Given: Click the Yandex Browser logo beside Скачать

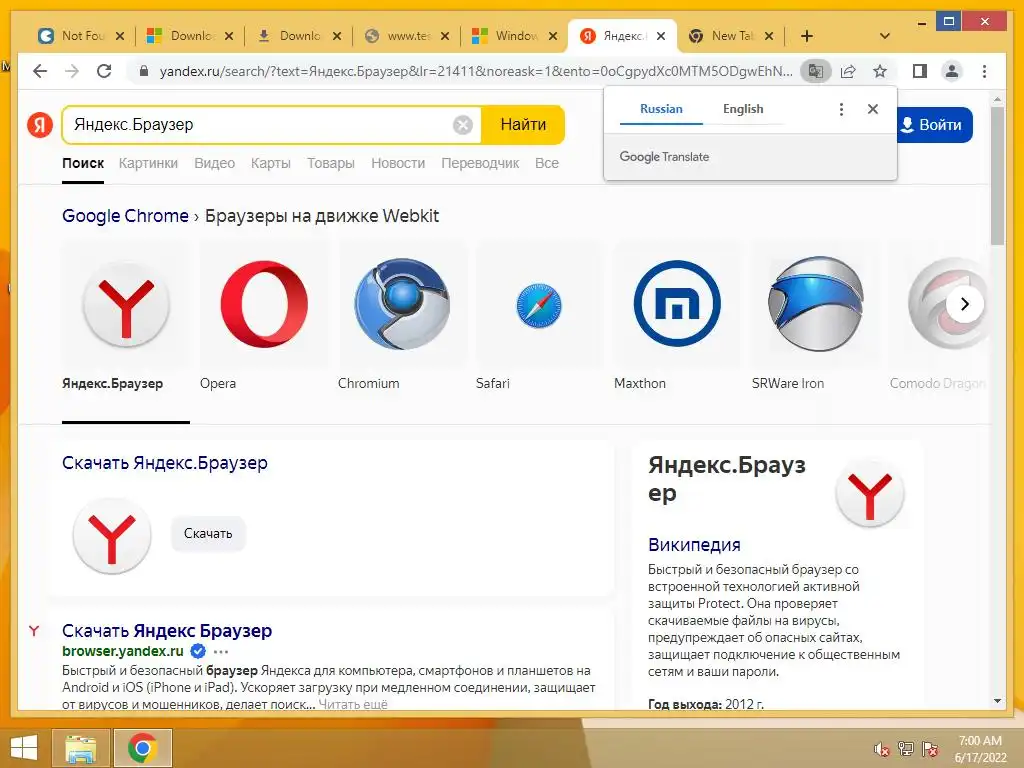Looking at the screenshot, I should 112,536.
